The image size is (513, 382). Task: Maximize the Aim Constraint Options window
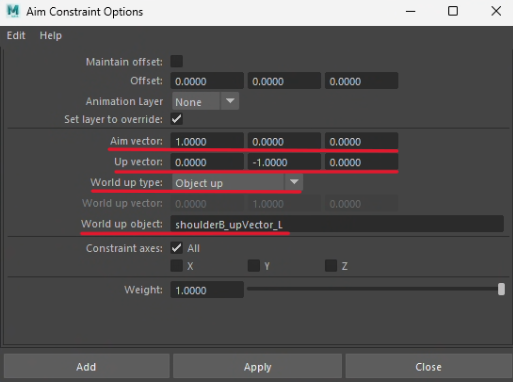(x=453, y=11)
